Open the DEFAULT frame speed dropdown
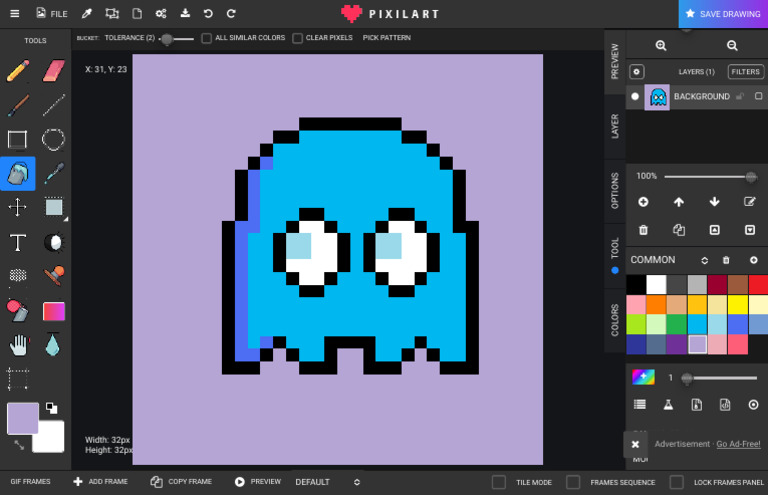 click(327, 482)
